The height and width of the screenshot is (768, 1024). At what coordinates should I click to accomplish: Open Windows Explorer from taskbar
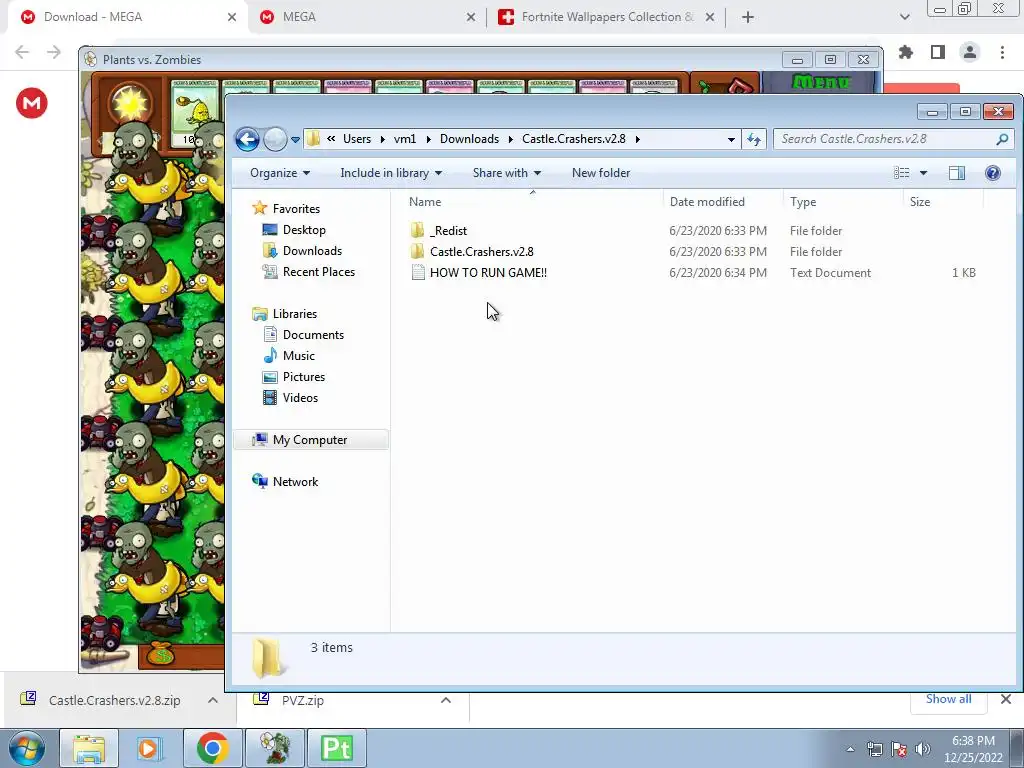click(89, 748)
